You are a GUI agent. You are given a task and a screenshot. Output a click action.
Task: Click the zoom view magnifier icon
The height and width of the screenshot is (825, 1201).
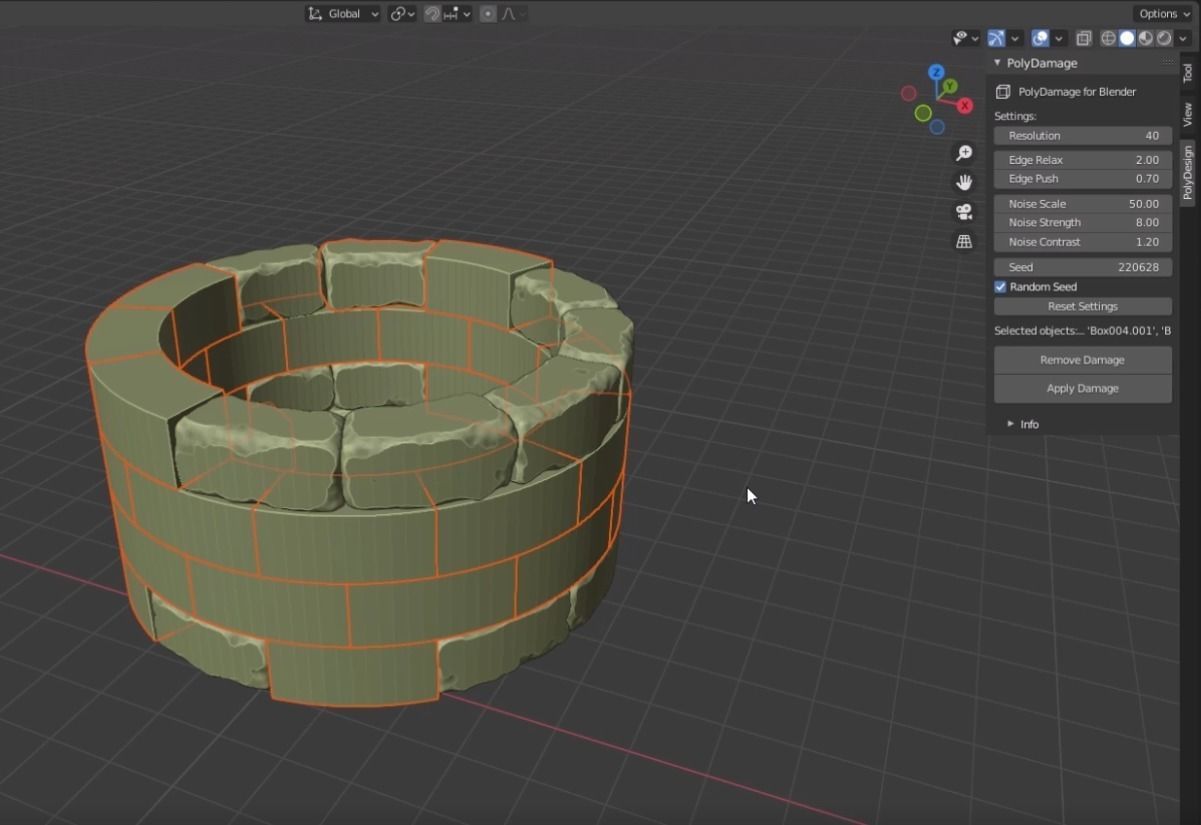[964, 153]
